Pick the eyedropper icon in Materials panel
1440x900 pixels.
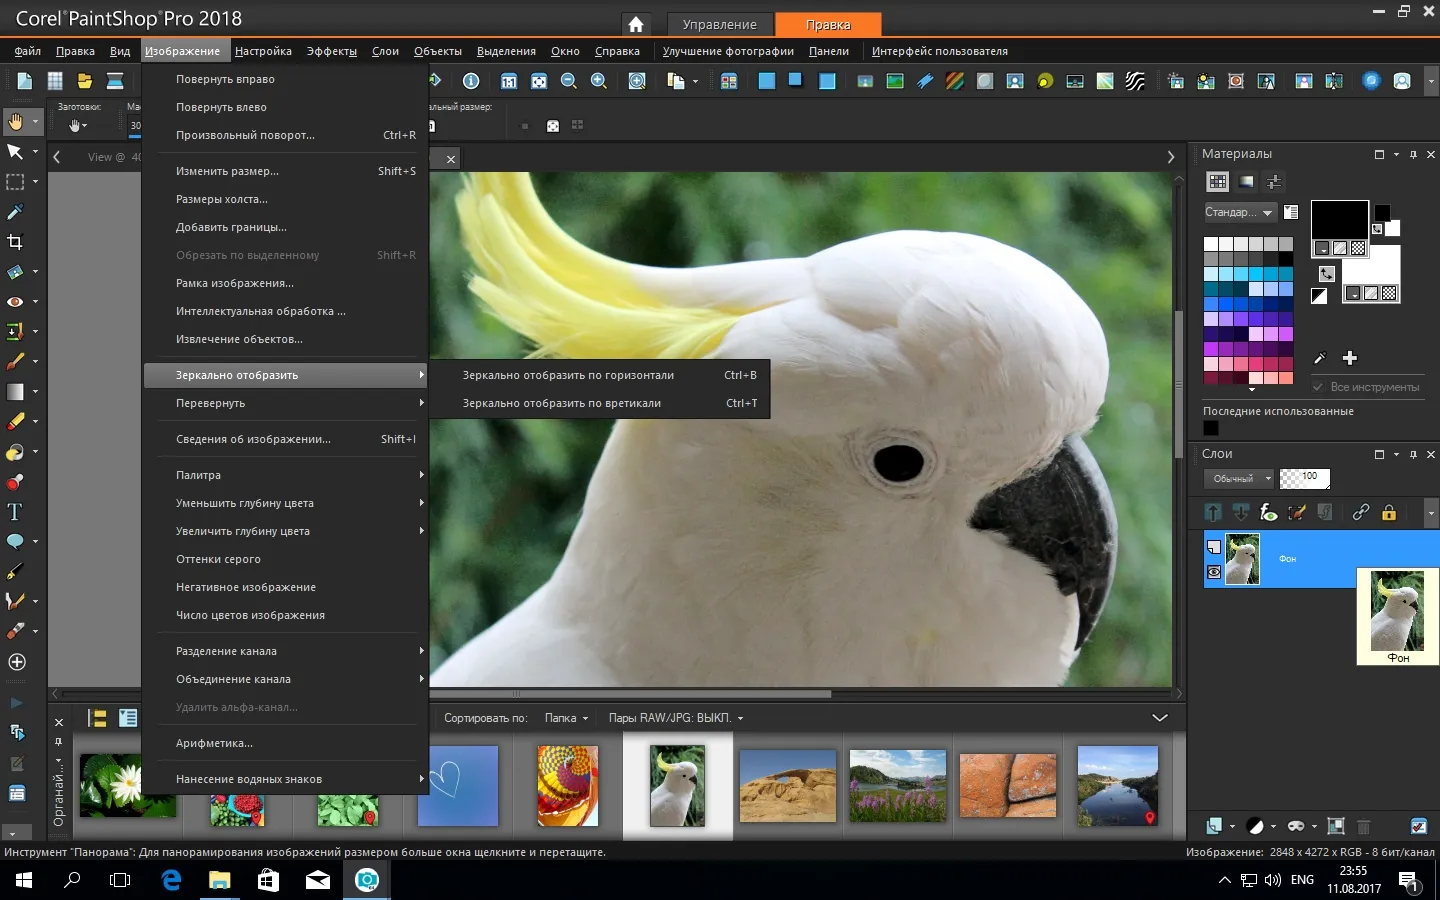1319,358
